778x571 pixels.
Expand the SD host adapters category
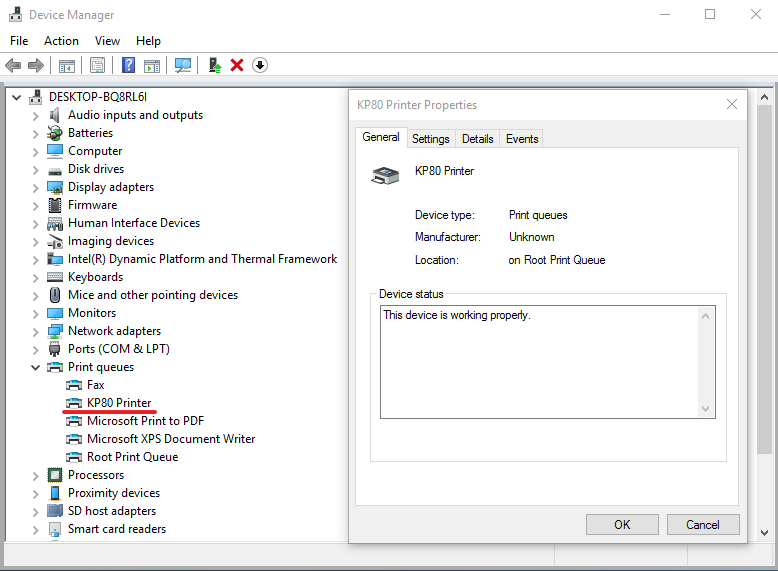pos(35,512)
